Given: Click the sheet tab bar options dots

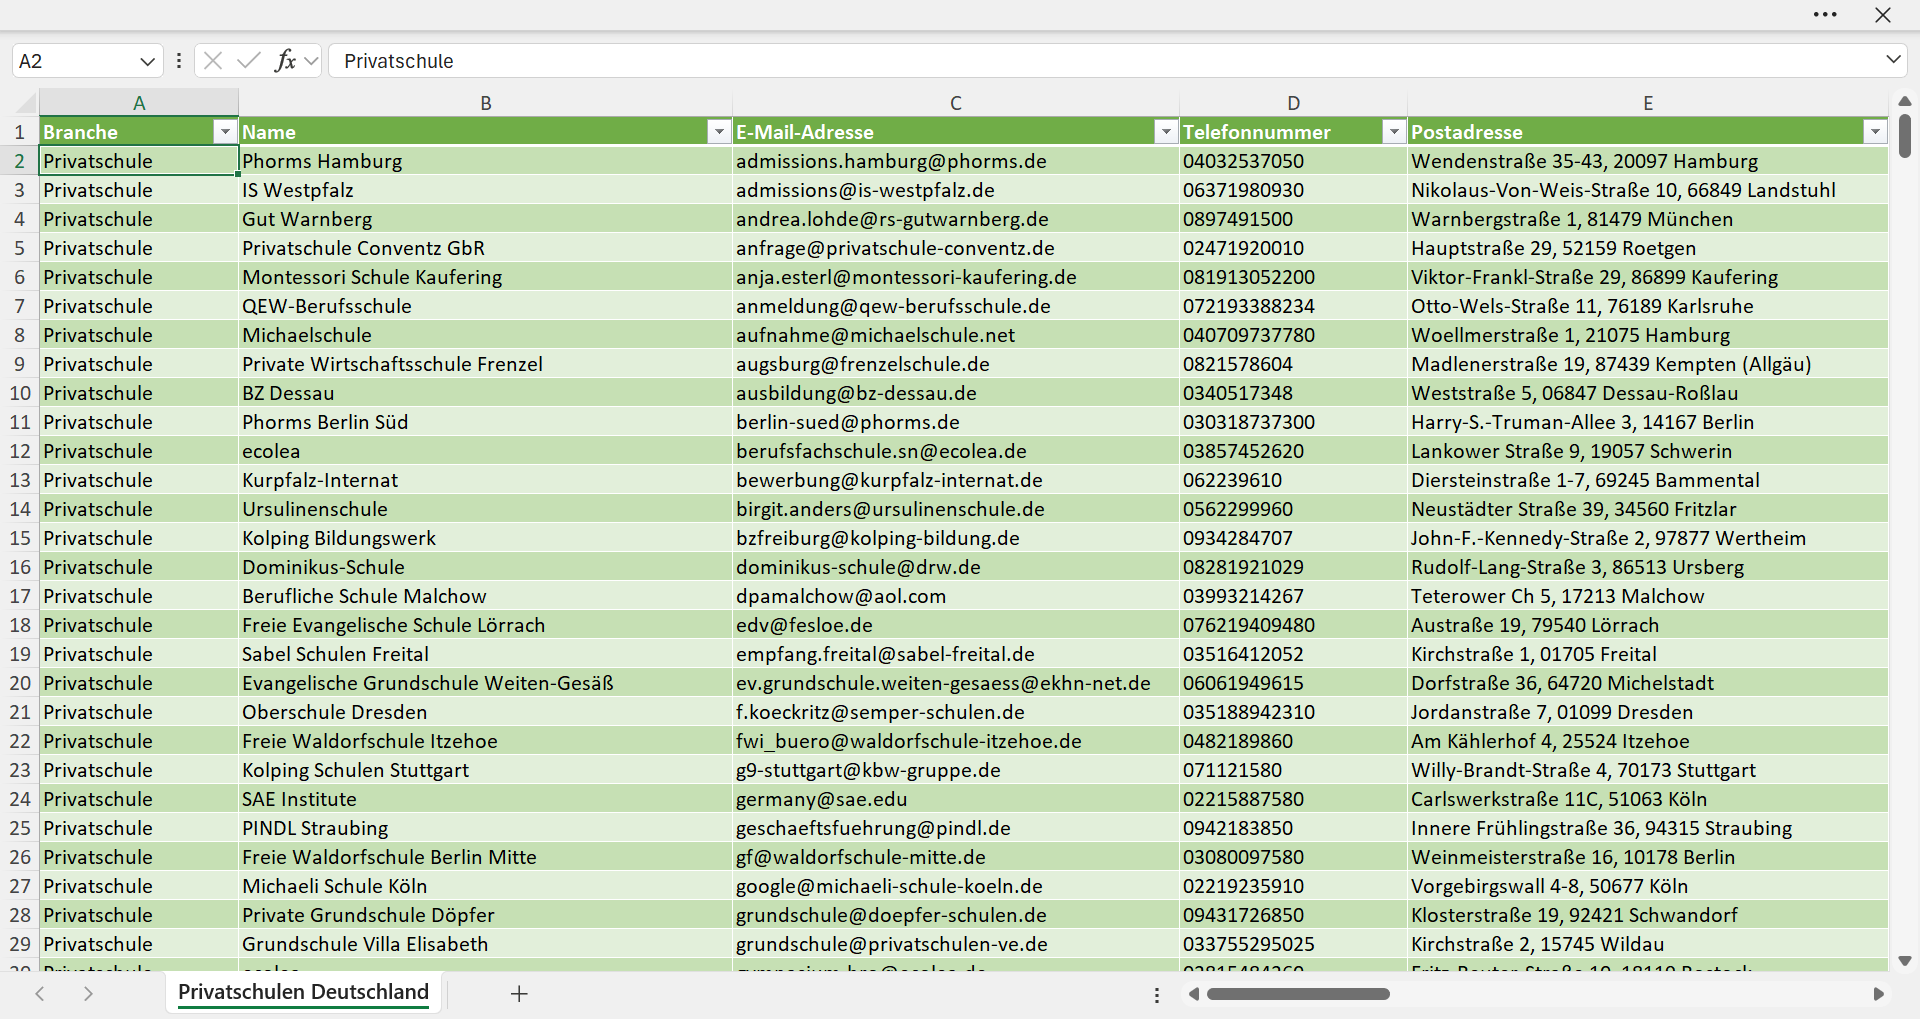Looking at the screenshot, I should click(x=1157, y=995).
